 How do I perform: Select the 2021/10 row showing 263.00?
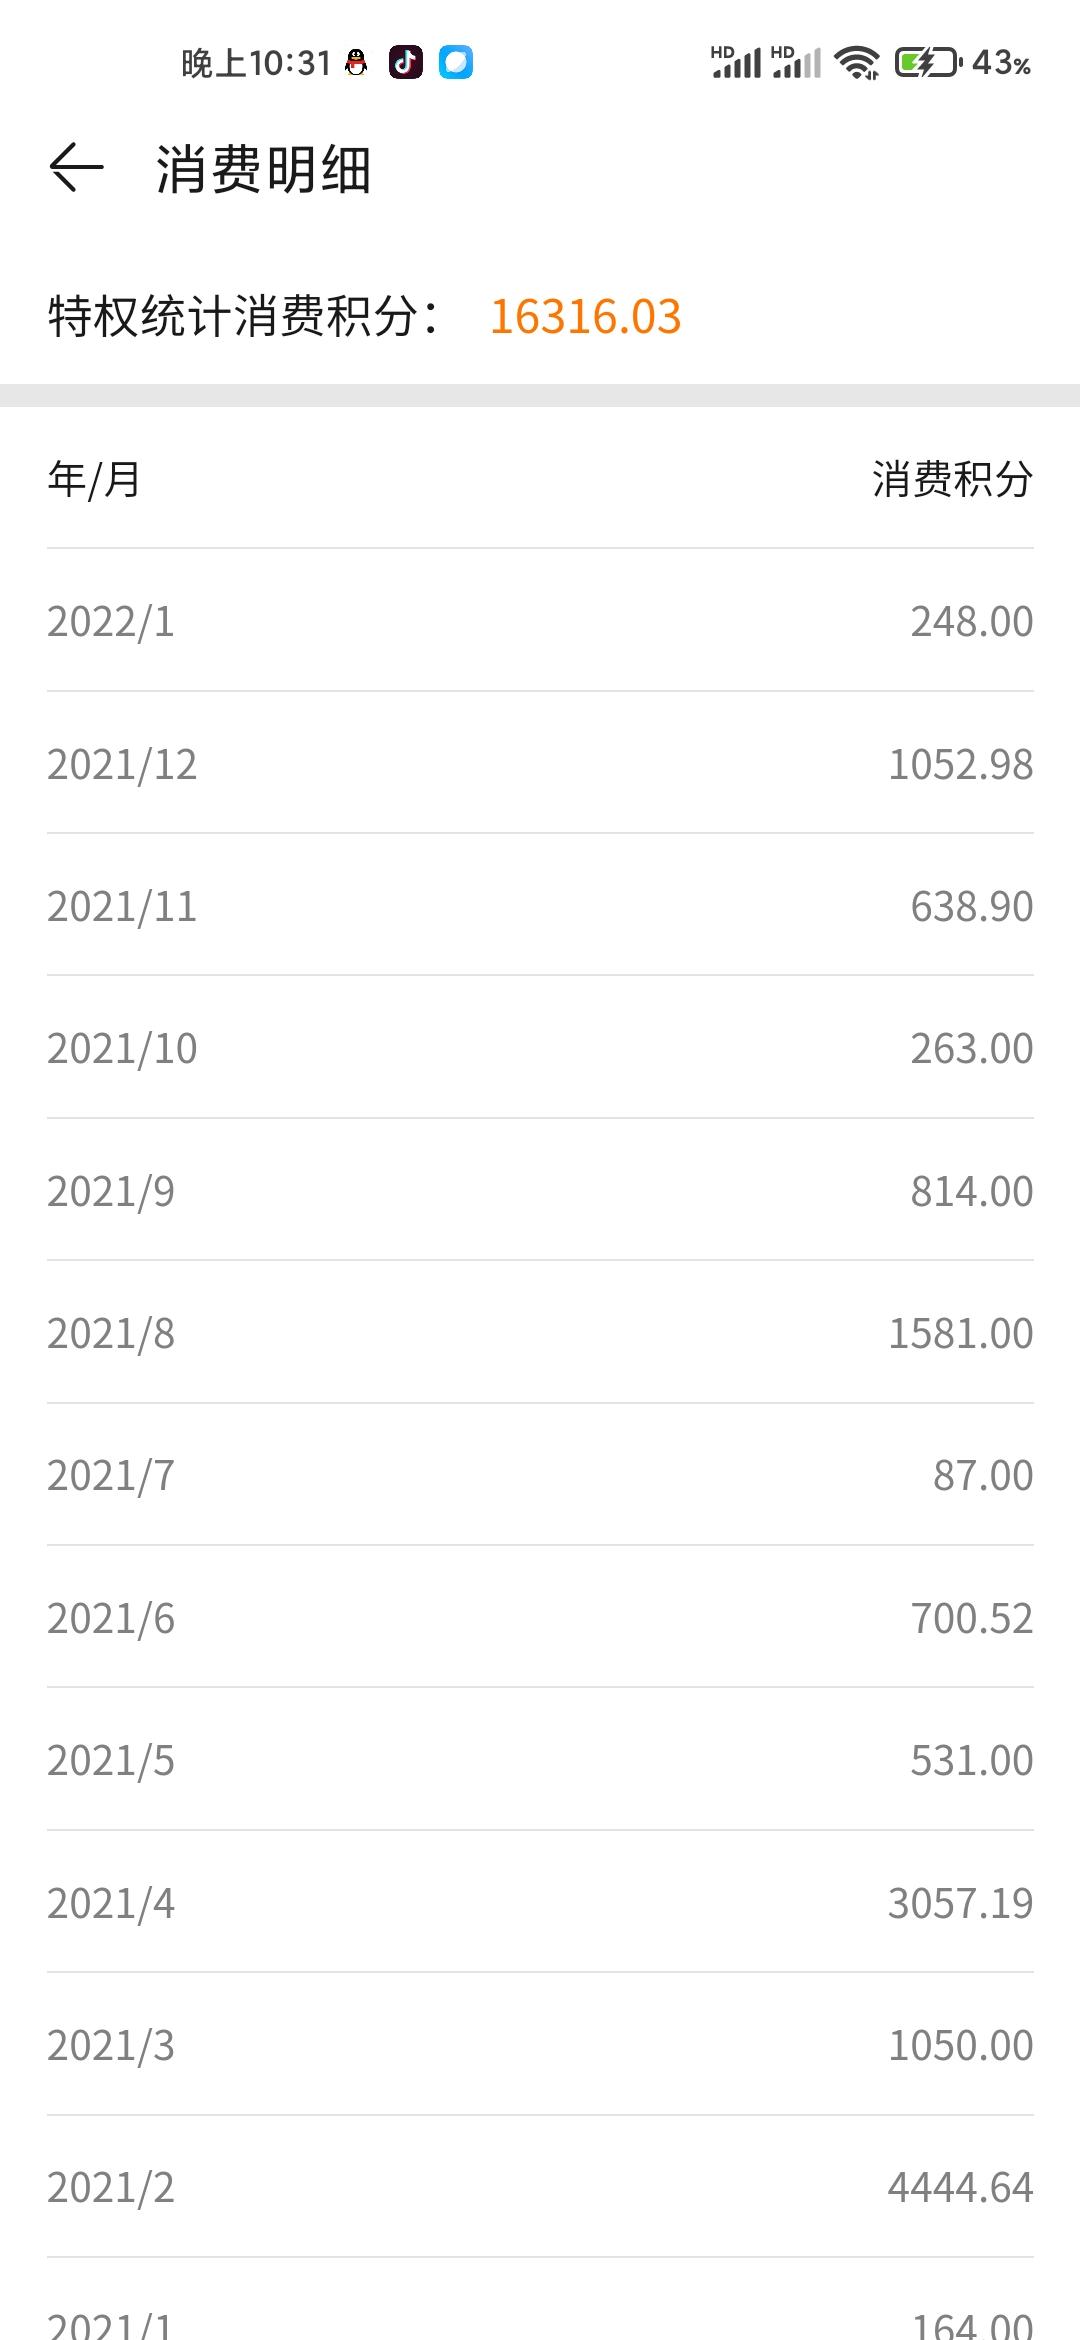point(540,1048)
